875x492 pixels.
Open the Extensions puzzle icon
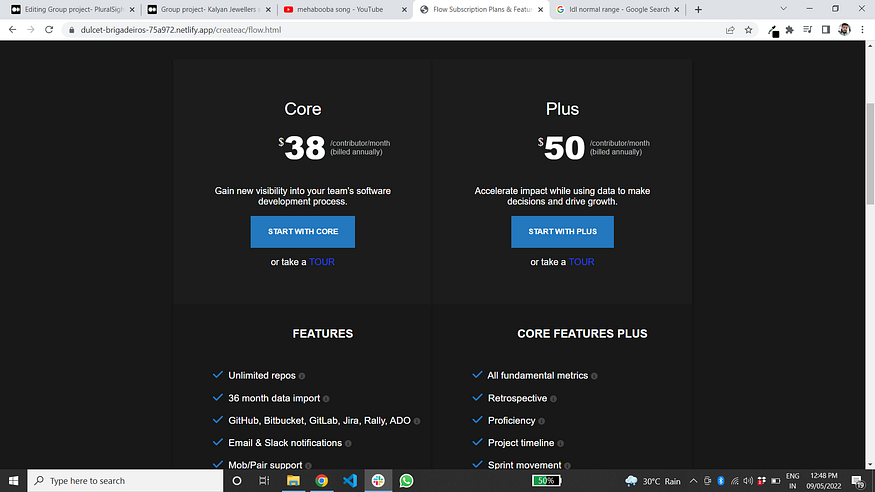point(790,30)
